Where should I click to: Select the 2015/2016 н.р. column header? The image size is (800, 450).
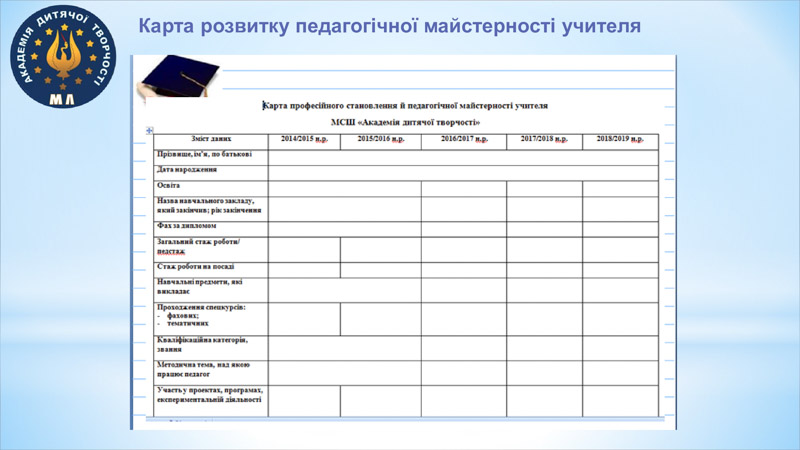[x=381, y=142]
